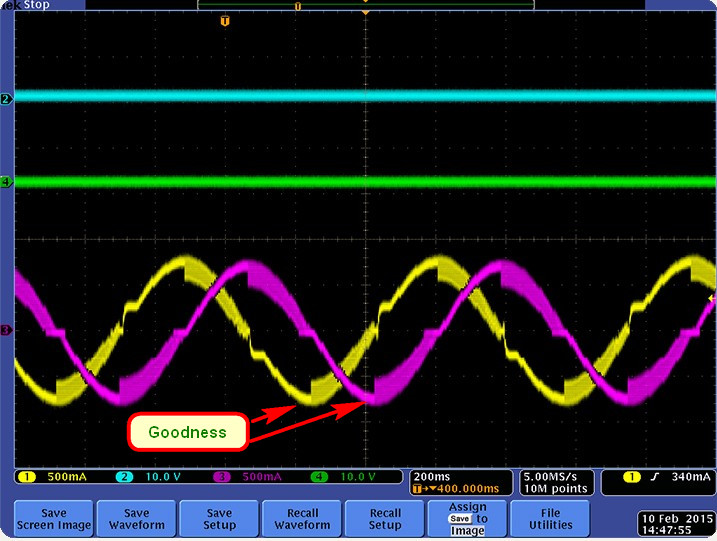The height and width of the screenshot is (541, 717).
Task: Select the green channel 4 badge in readout
Action: pyautogui.click(x=319, y=477)
